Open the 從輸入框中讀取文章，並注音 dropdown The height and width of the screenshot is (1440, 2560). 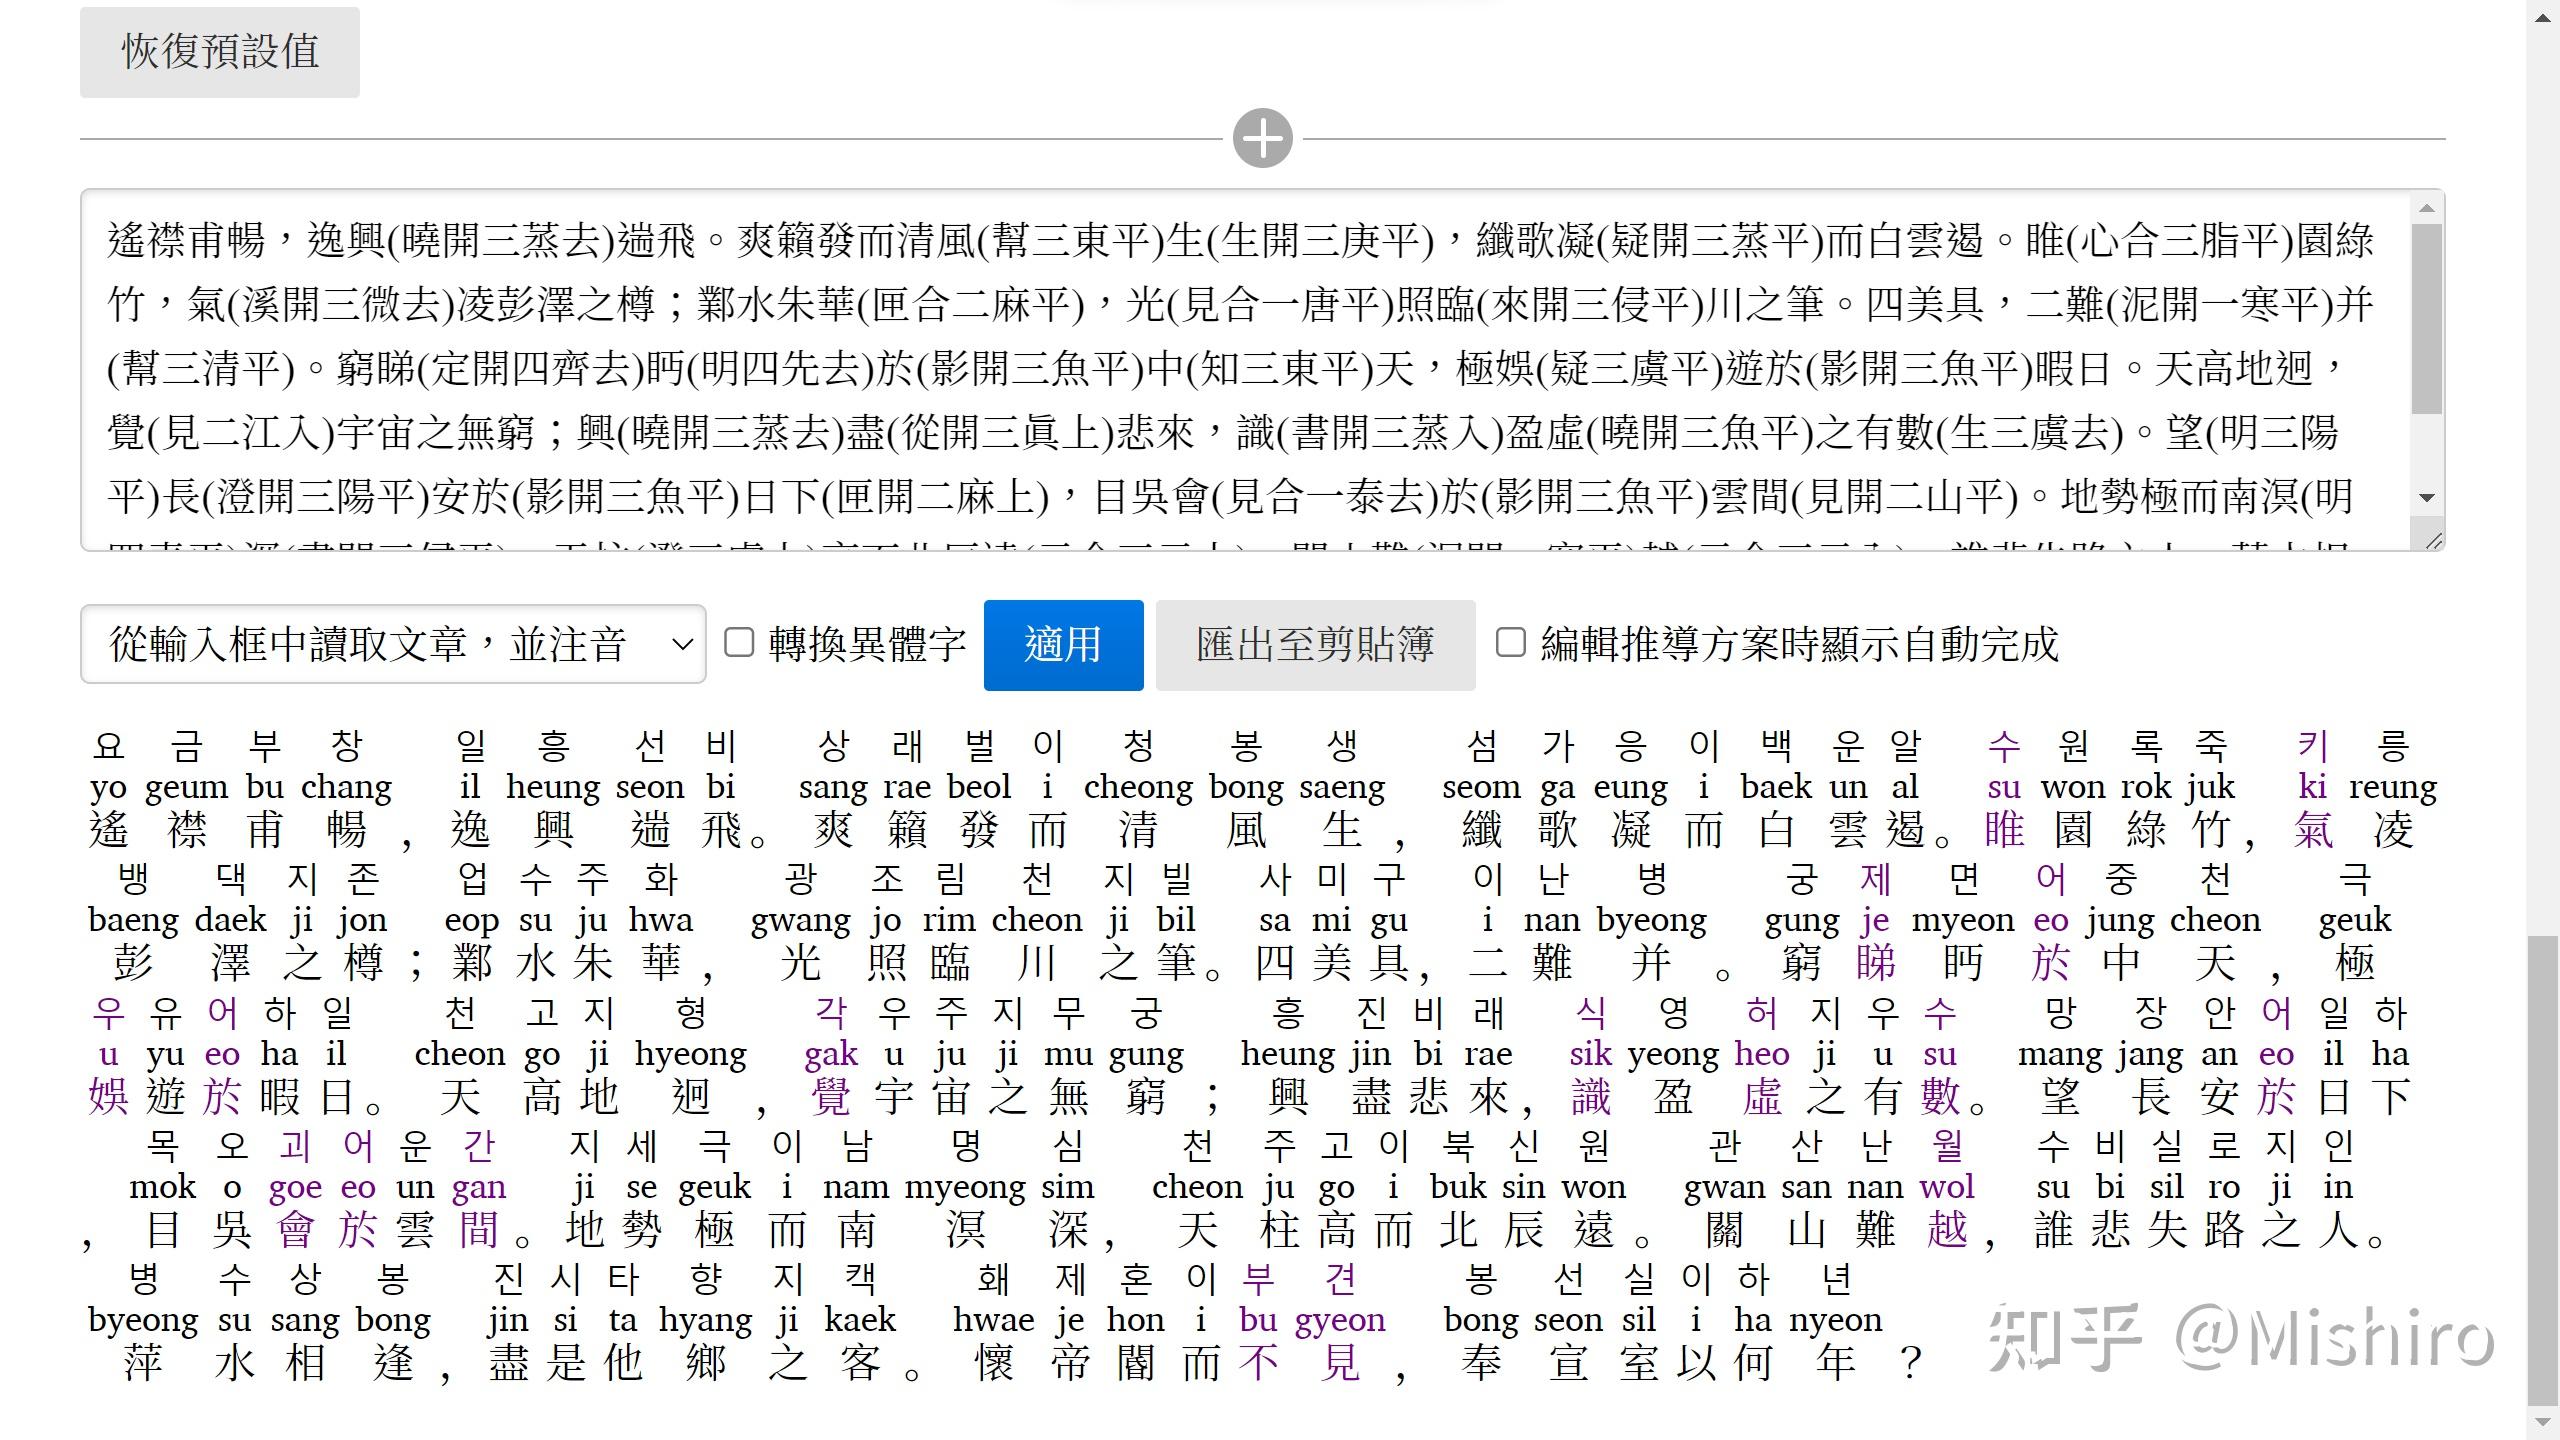tap(393, 644)
